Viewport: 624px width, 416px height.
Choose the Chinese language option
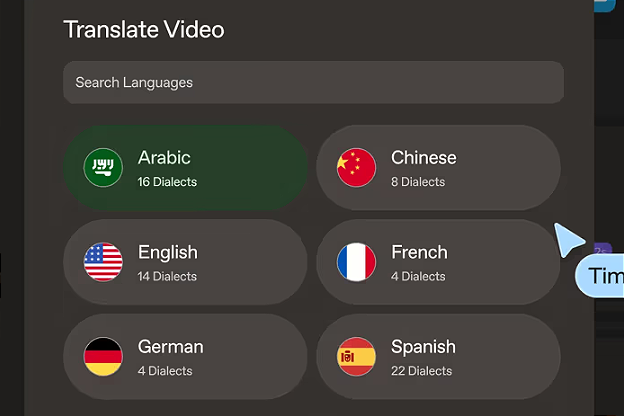pyautogui.click(x=438, y=168)
